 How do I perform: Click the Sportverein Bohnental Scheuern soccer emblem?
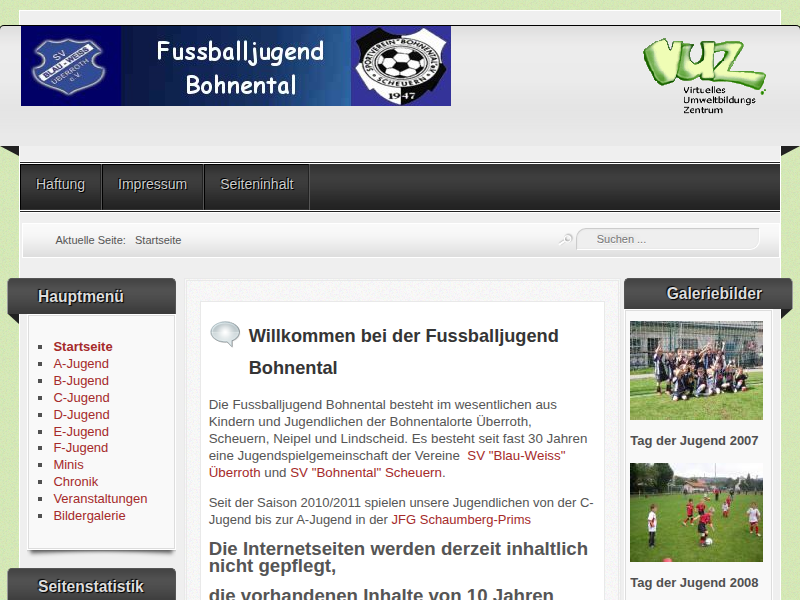pyautogui.click(x=399, y=66)
